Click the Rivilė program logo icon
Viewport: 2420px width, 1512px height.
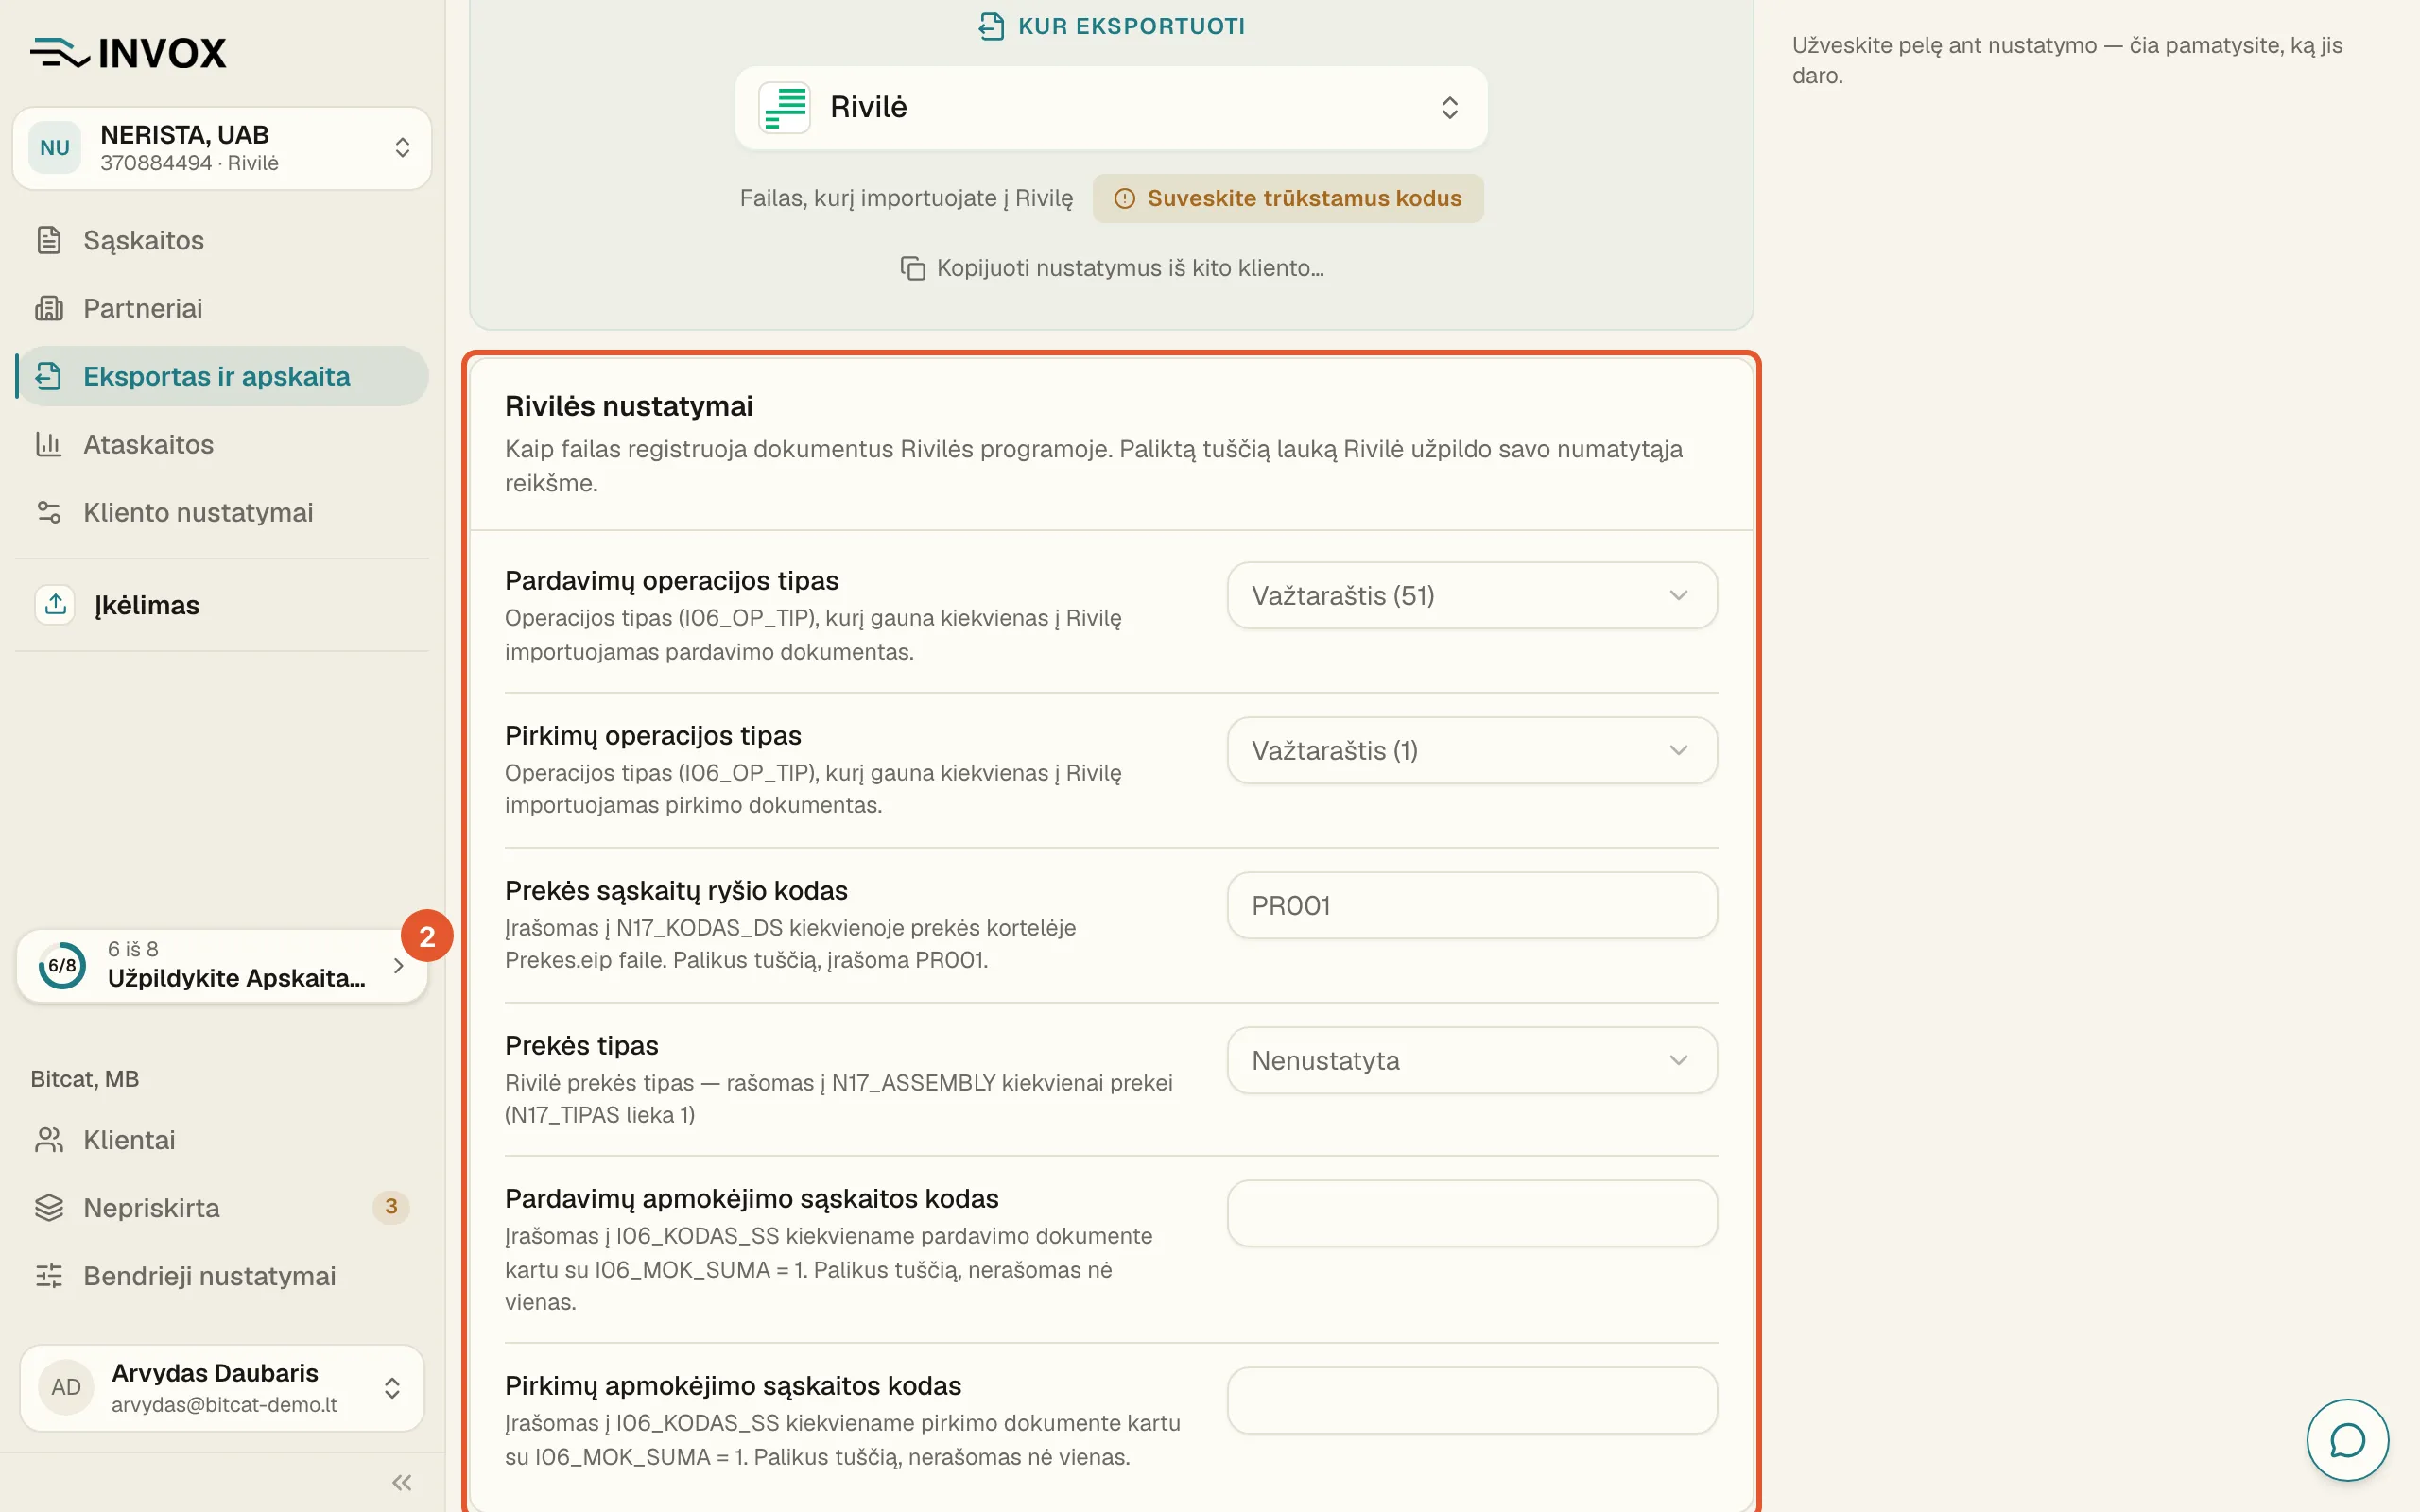click(x=785, y=107)
